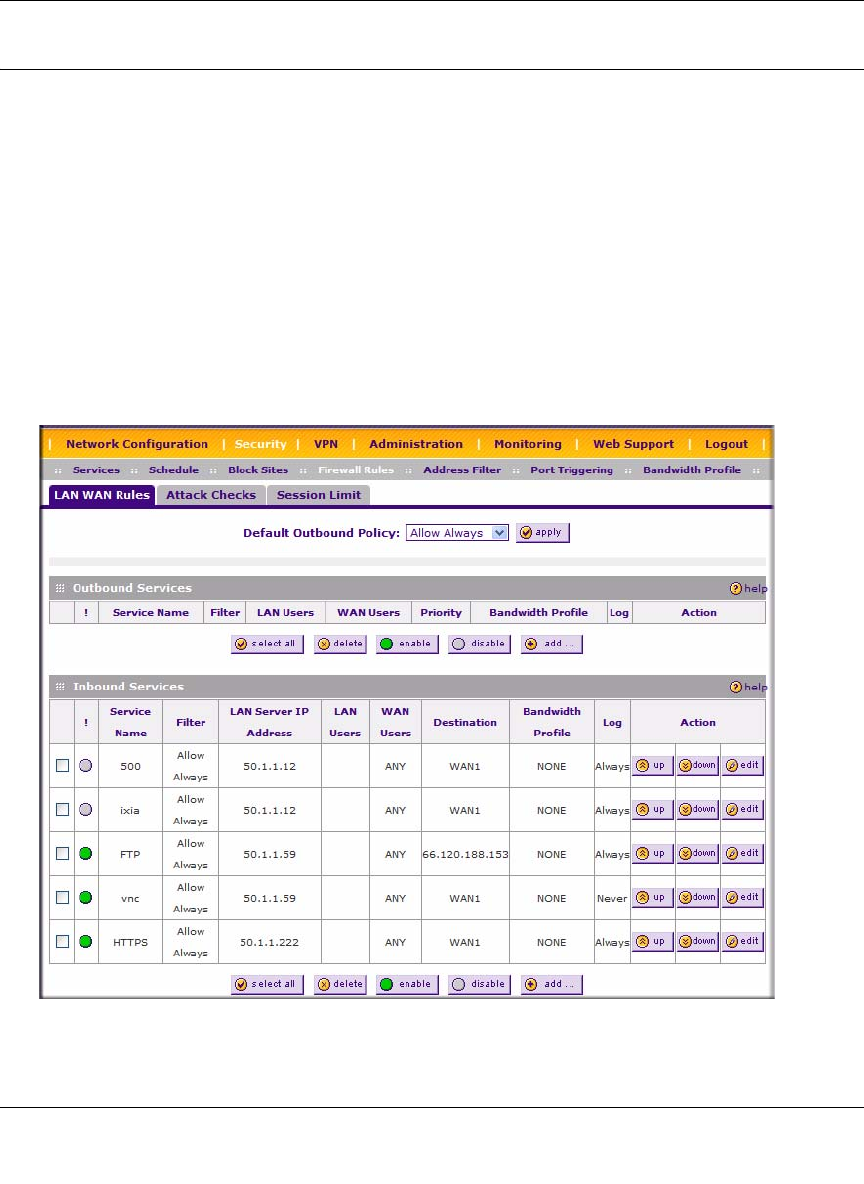Open the Security menu

pos(261,444)
